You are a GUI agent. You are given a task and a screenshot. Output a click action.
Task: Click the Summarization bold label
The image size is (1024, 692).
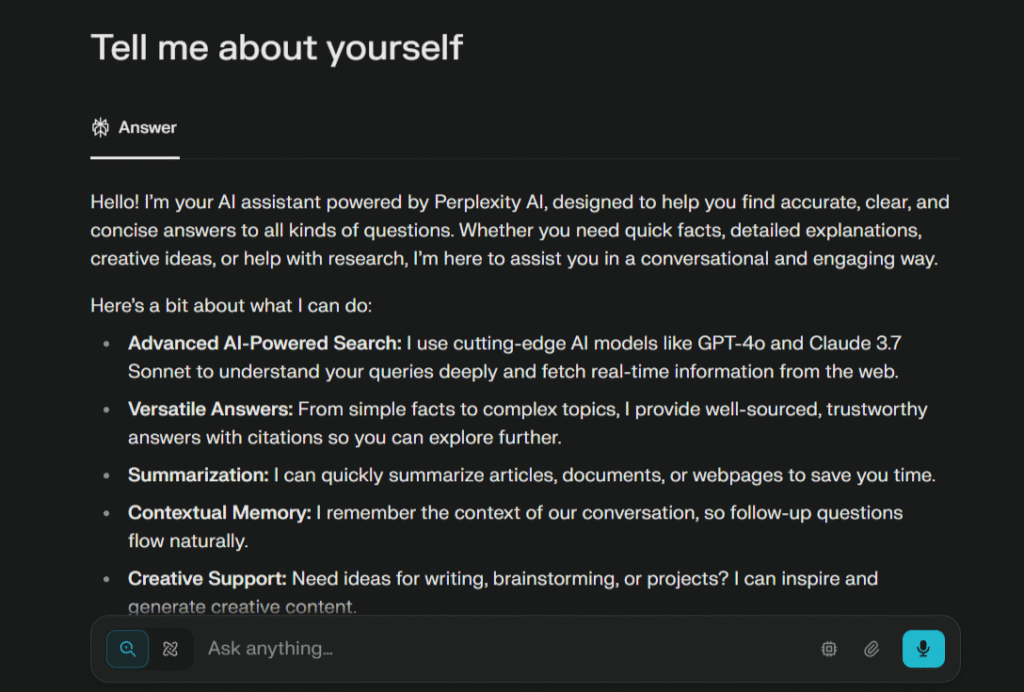(199, 475)
